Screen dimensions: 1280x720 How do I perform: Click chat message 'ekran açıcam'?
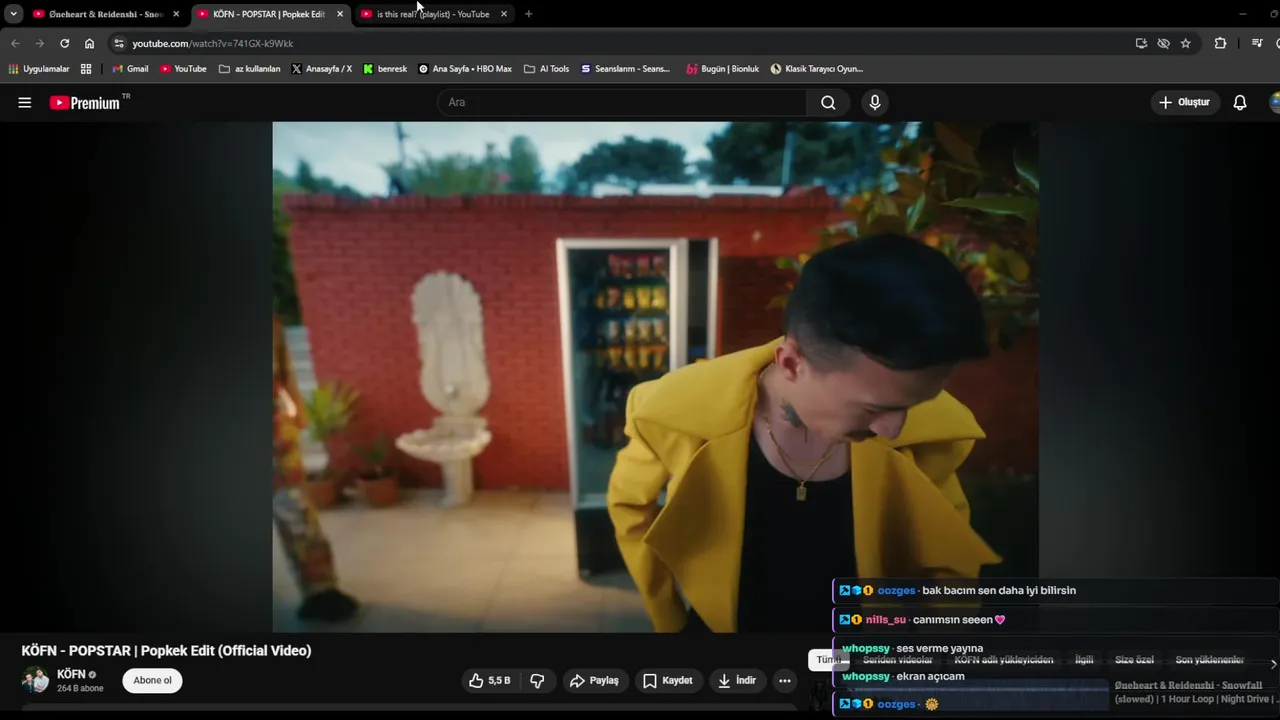931,676
